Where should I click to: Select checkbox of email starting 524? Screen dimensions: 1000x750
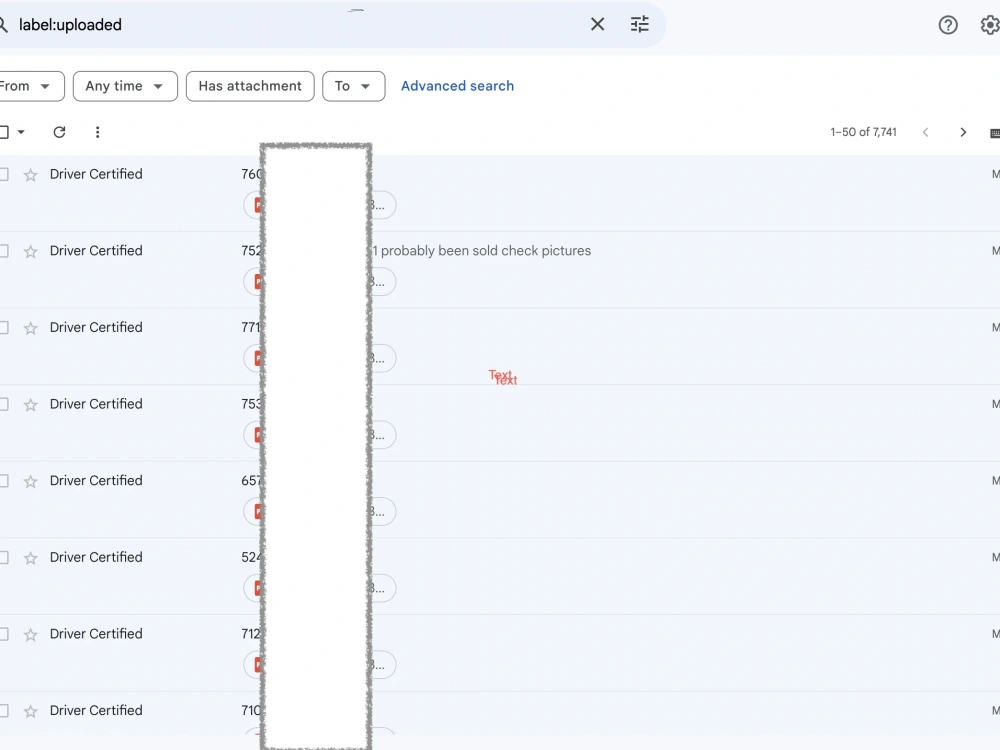coord(4,557)
